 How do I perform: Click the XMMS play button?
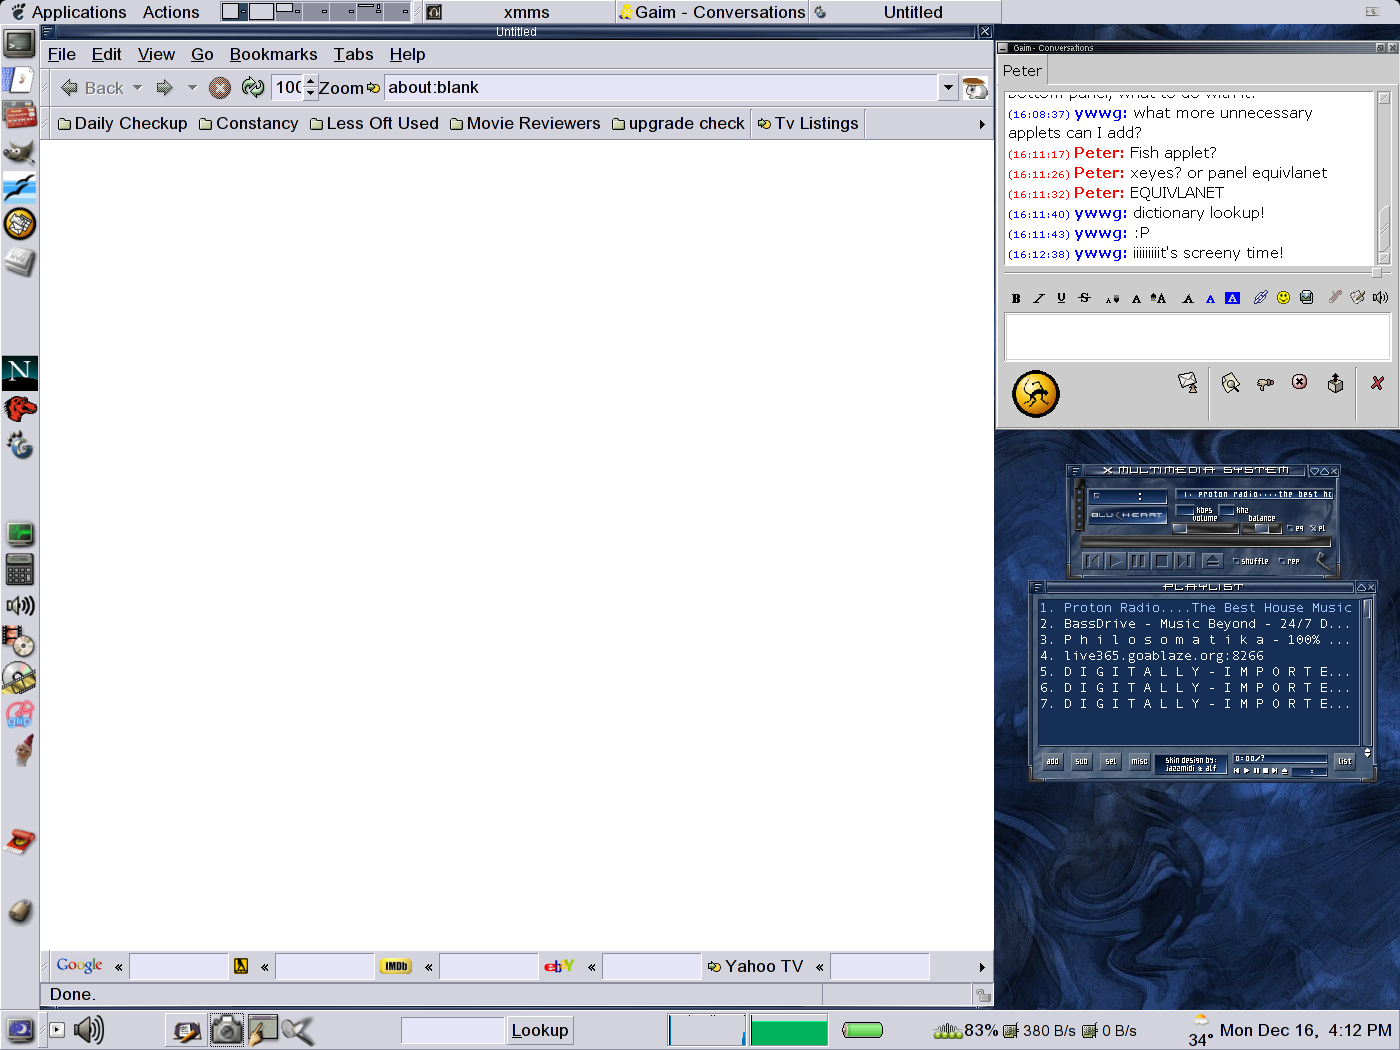pos(1115,561)
